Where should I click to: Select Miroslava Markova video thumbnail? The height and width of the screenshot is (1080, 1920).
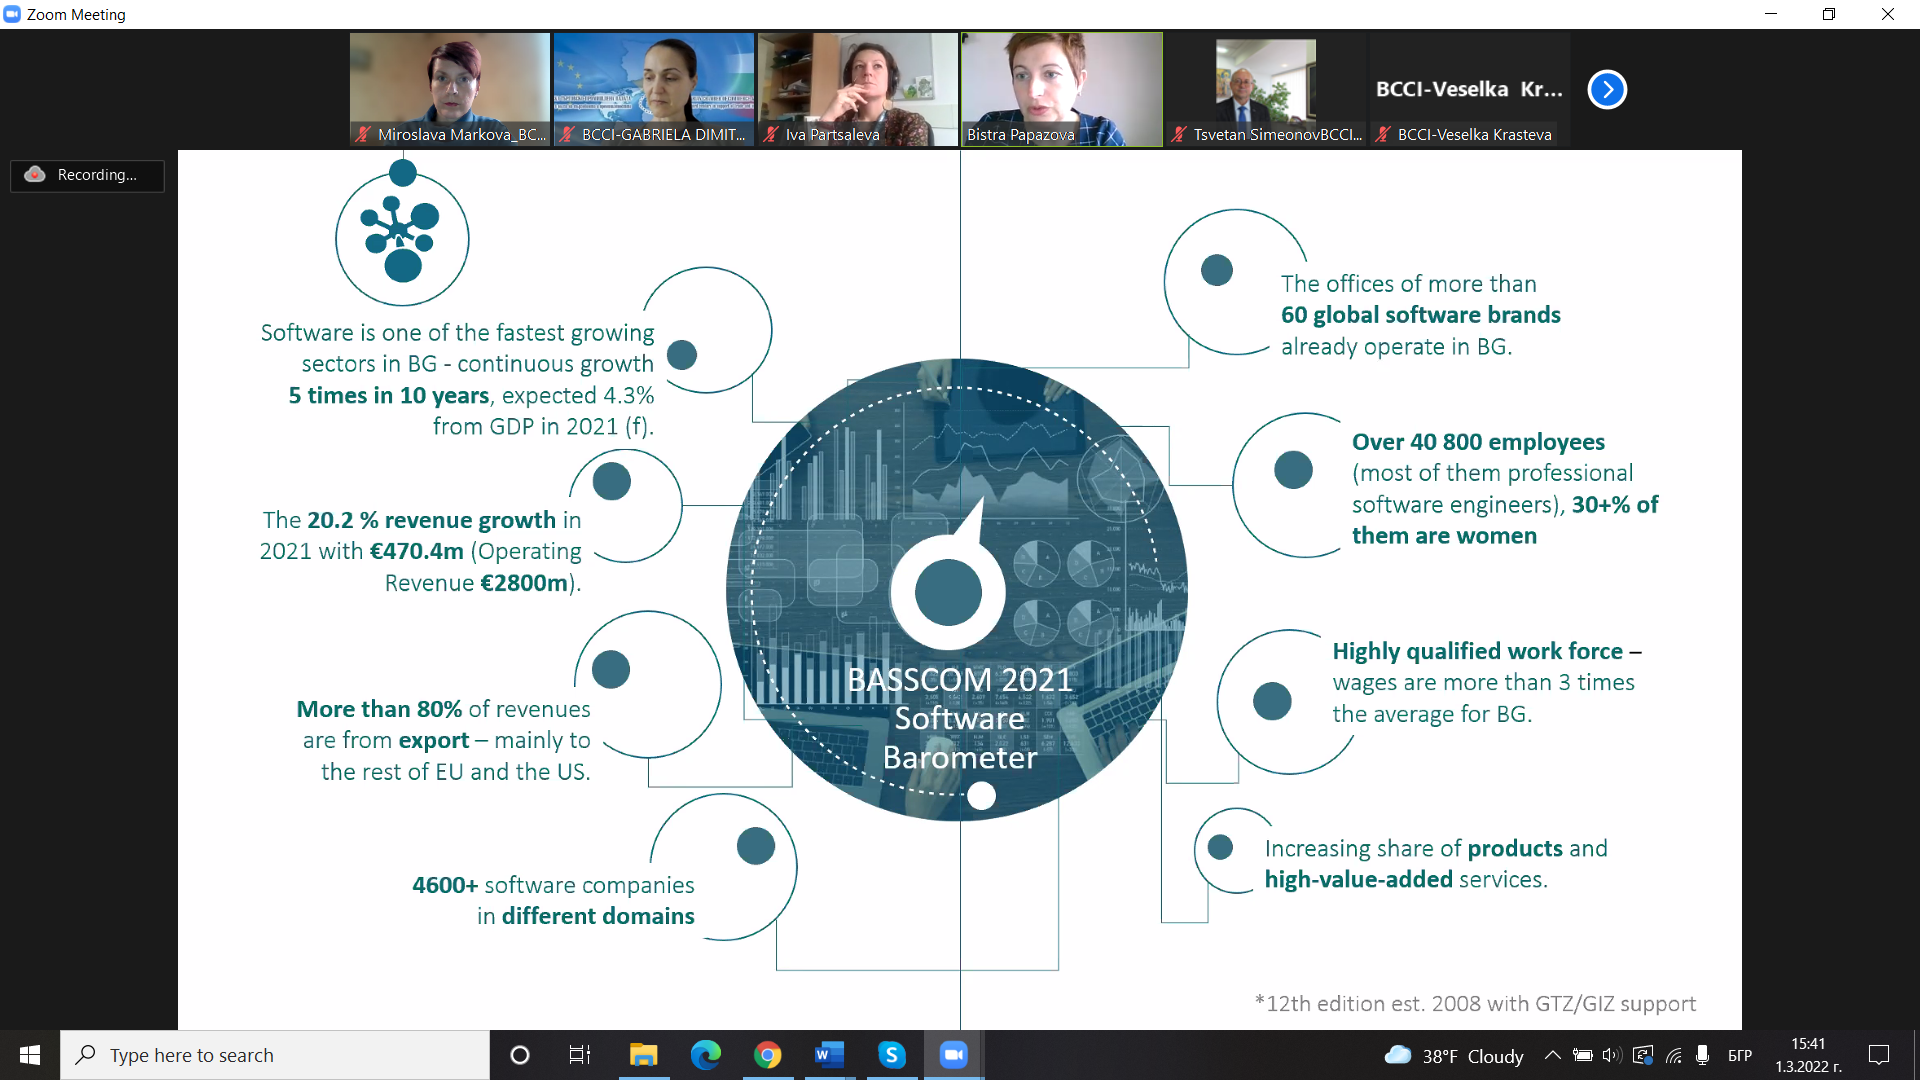[x=450, y=90]
